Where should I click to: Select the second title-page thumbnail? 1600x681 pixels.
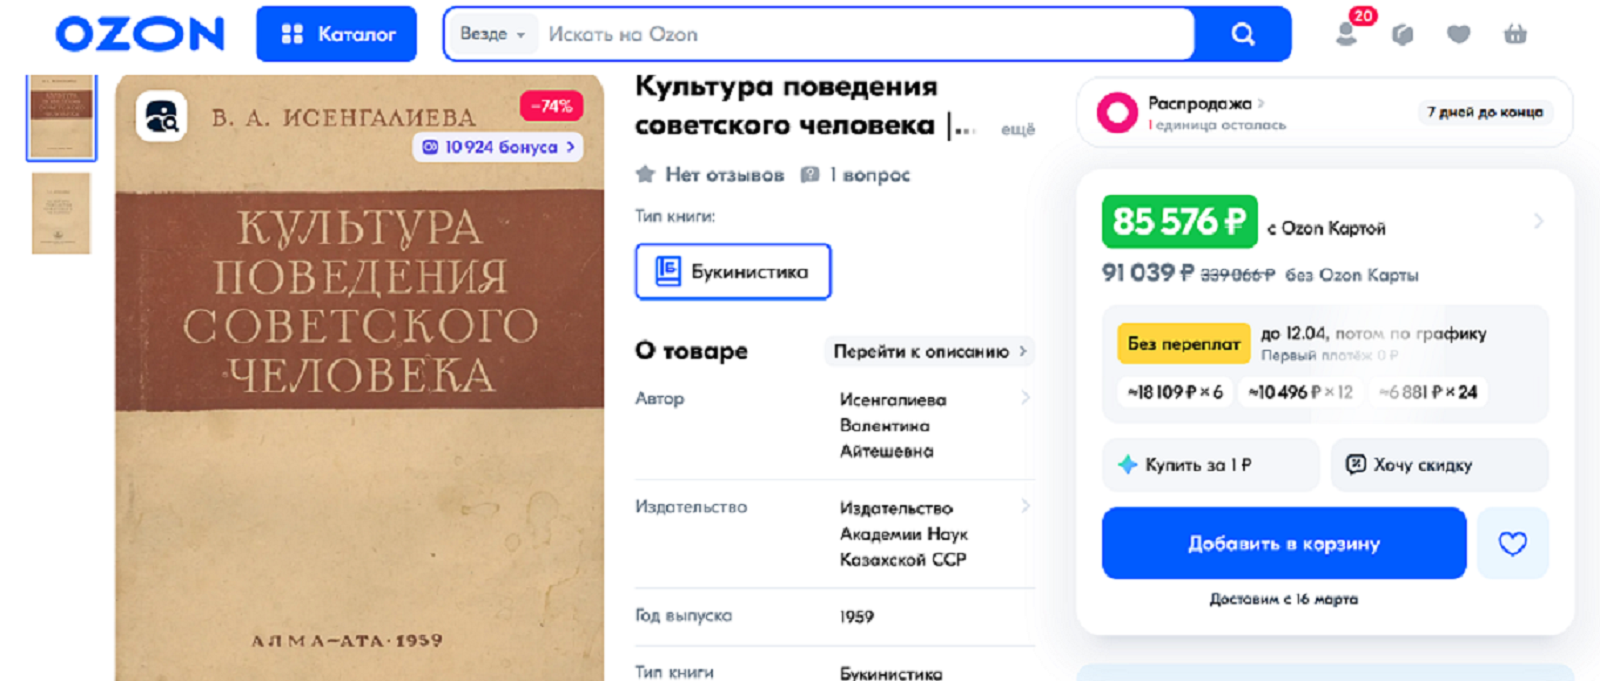coord(61,213)
